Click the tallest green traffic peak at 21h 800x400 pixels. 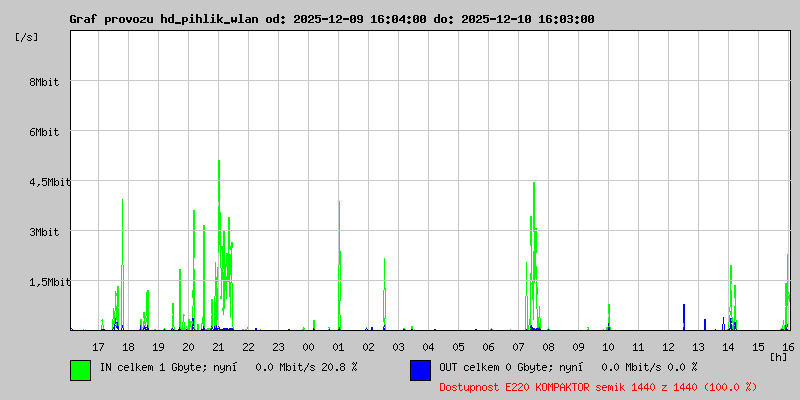coord(219,245)
